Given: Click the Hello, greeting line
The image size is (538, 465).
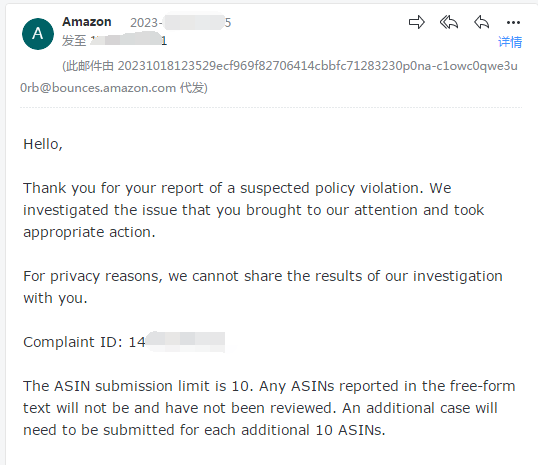Looking at the screenshot, I should [43, 144].
